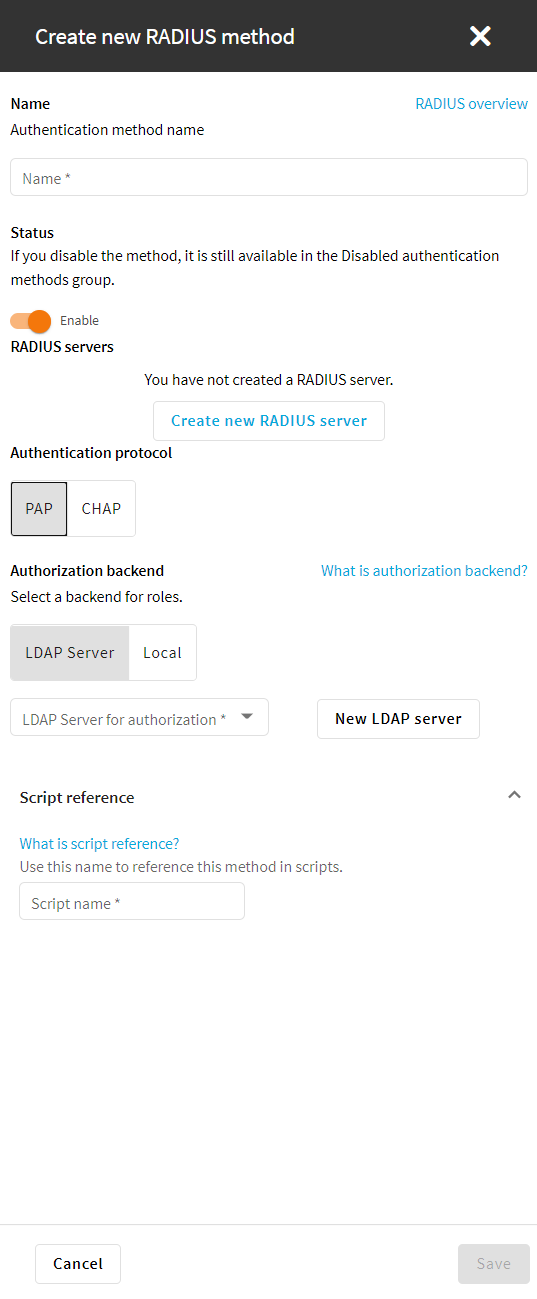Collapse Script reference using the chevron icon
The width and height of the screenshot is (537, 1299).
pyautogui.click(x=514, y=795)
